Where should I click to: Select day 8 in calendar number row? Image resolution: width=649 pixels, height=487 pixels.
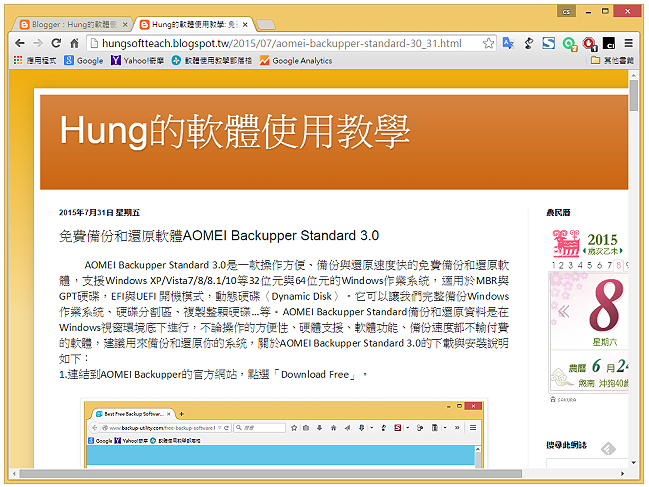618,265
